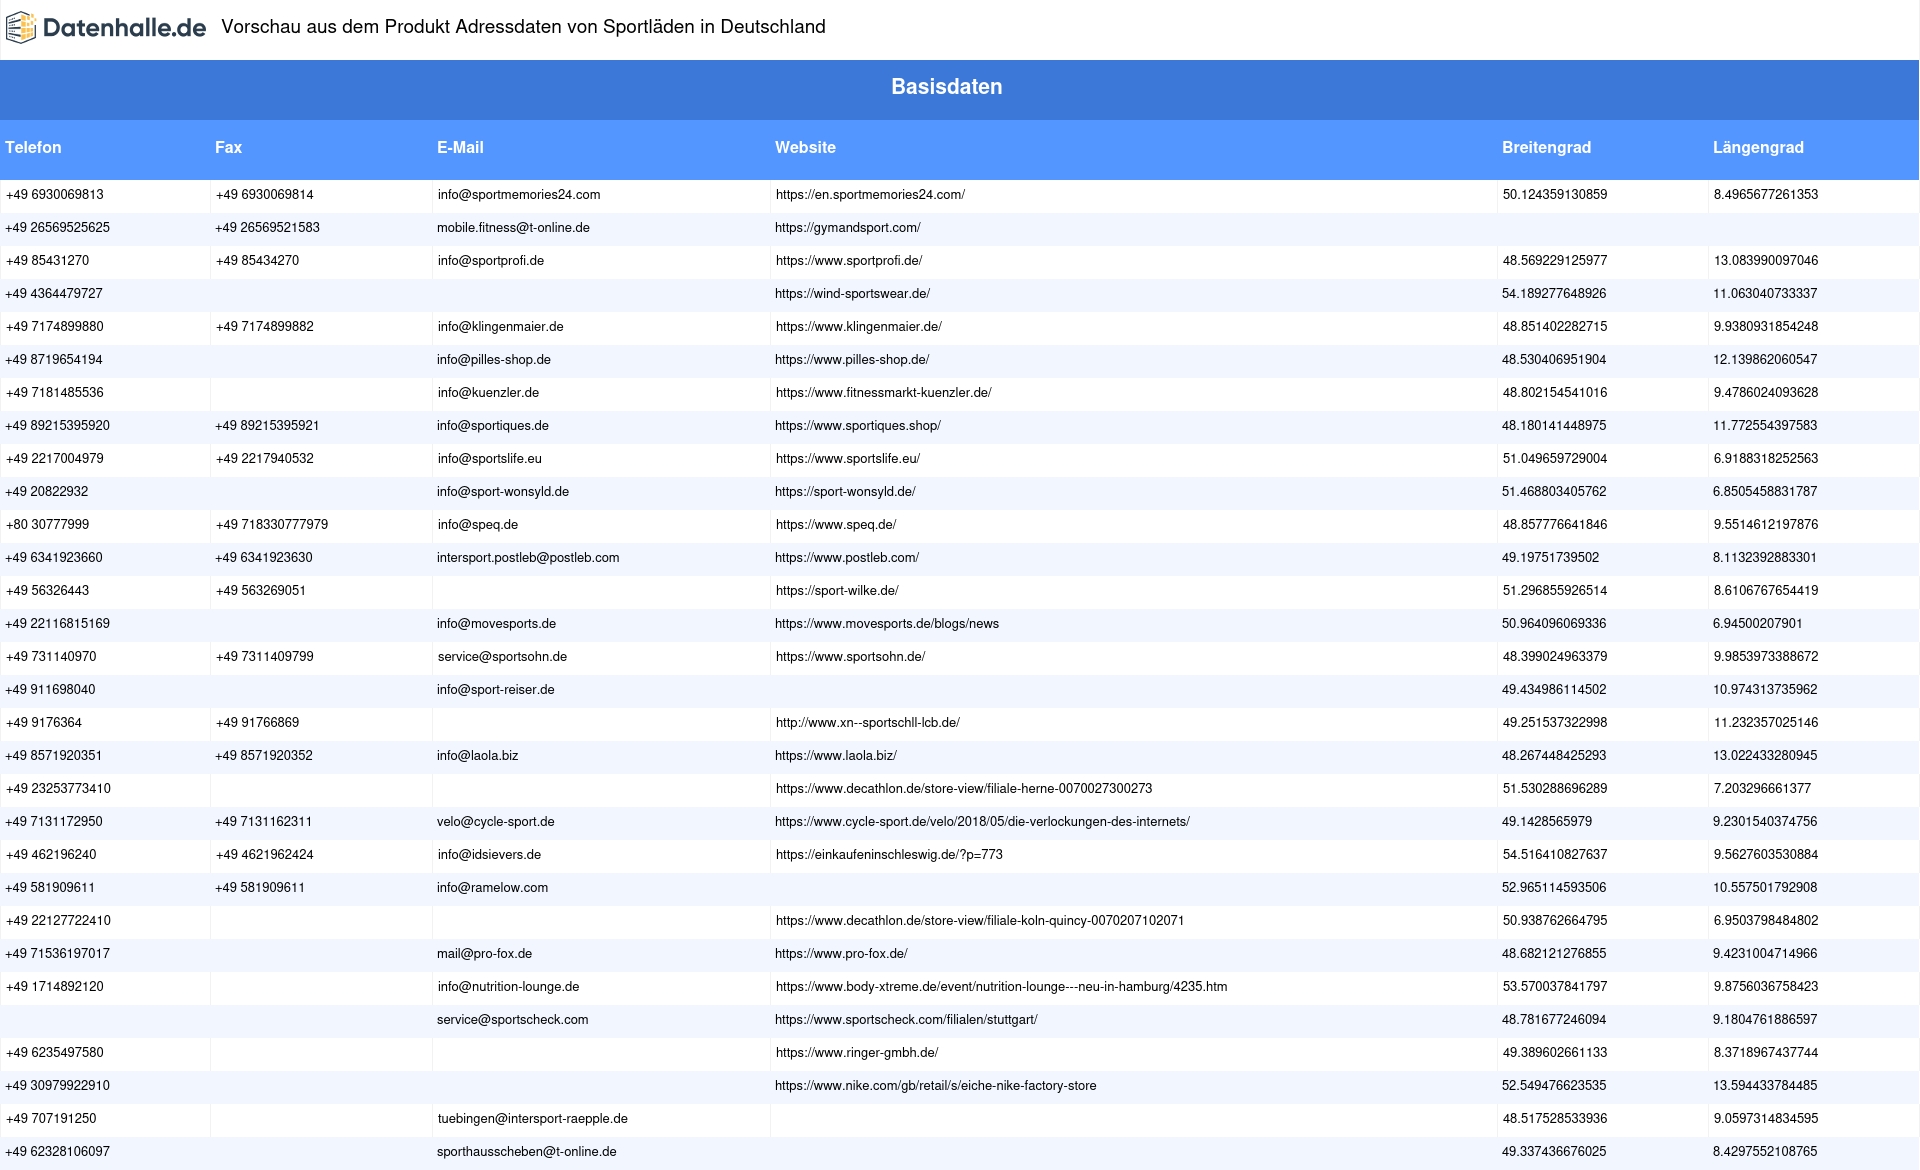The width and height of the screenshot is (1920, 1170).
Task: Click the Längengrad column header
Action: pos(1758,147)
